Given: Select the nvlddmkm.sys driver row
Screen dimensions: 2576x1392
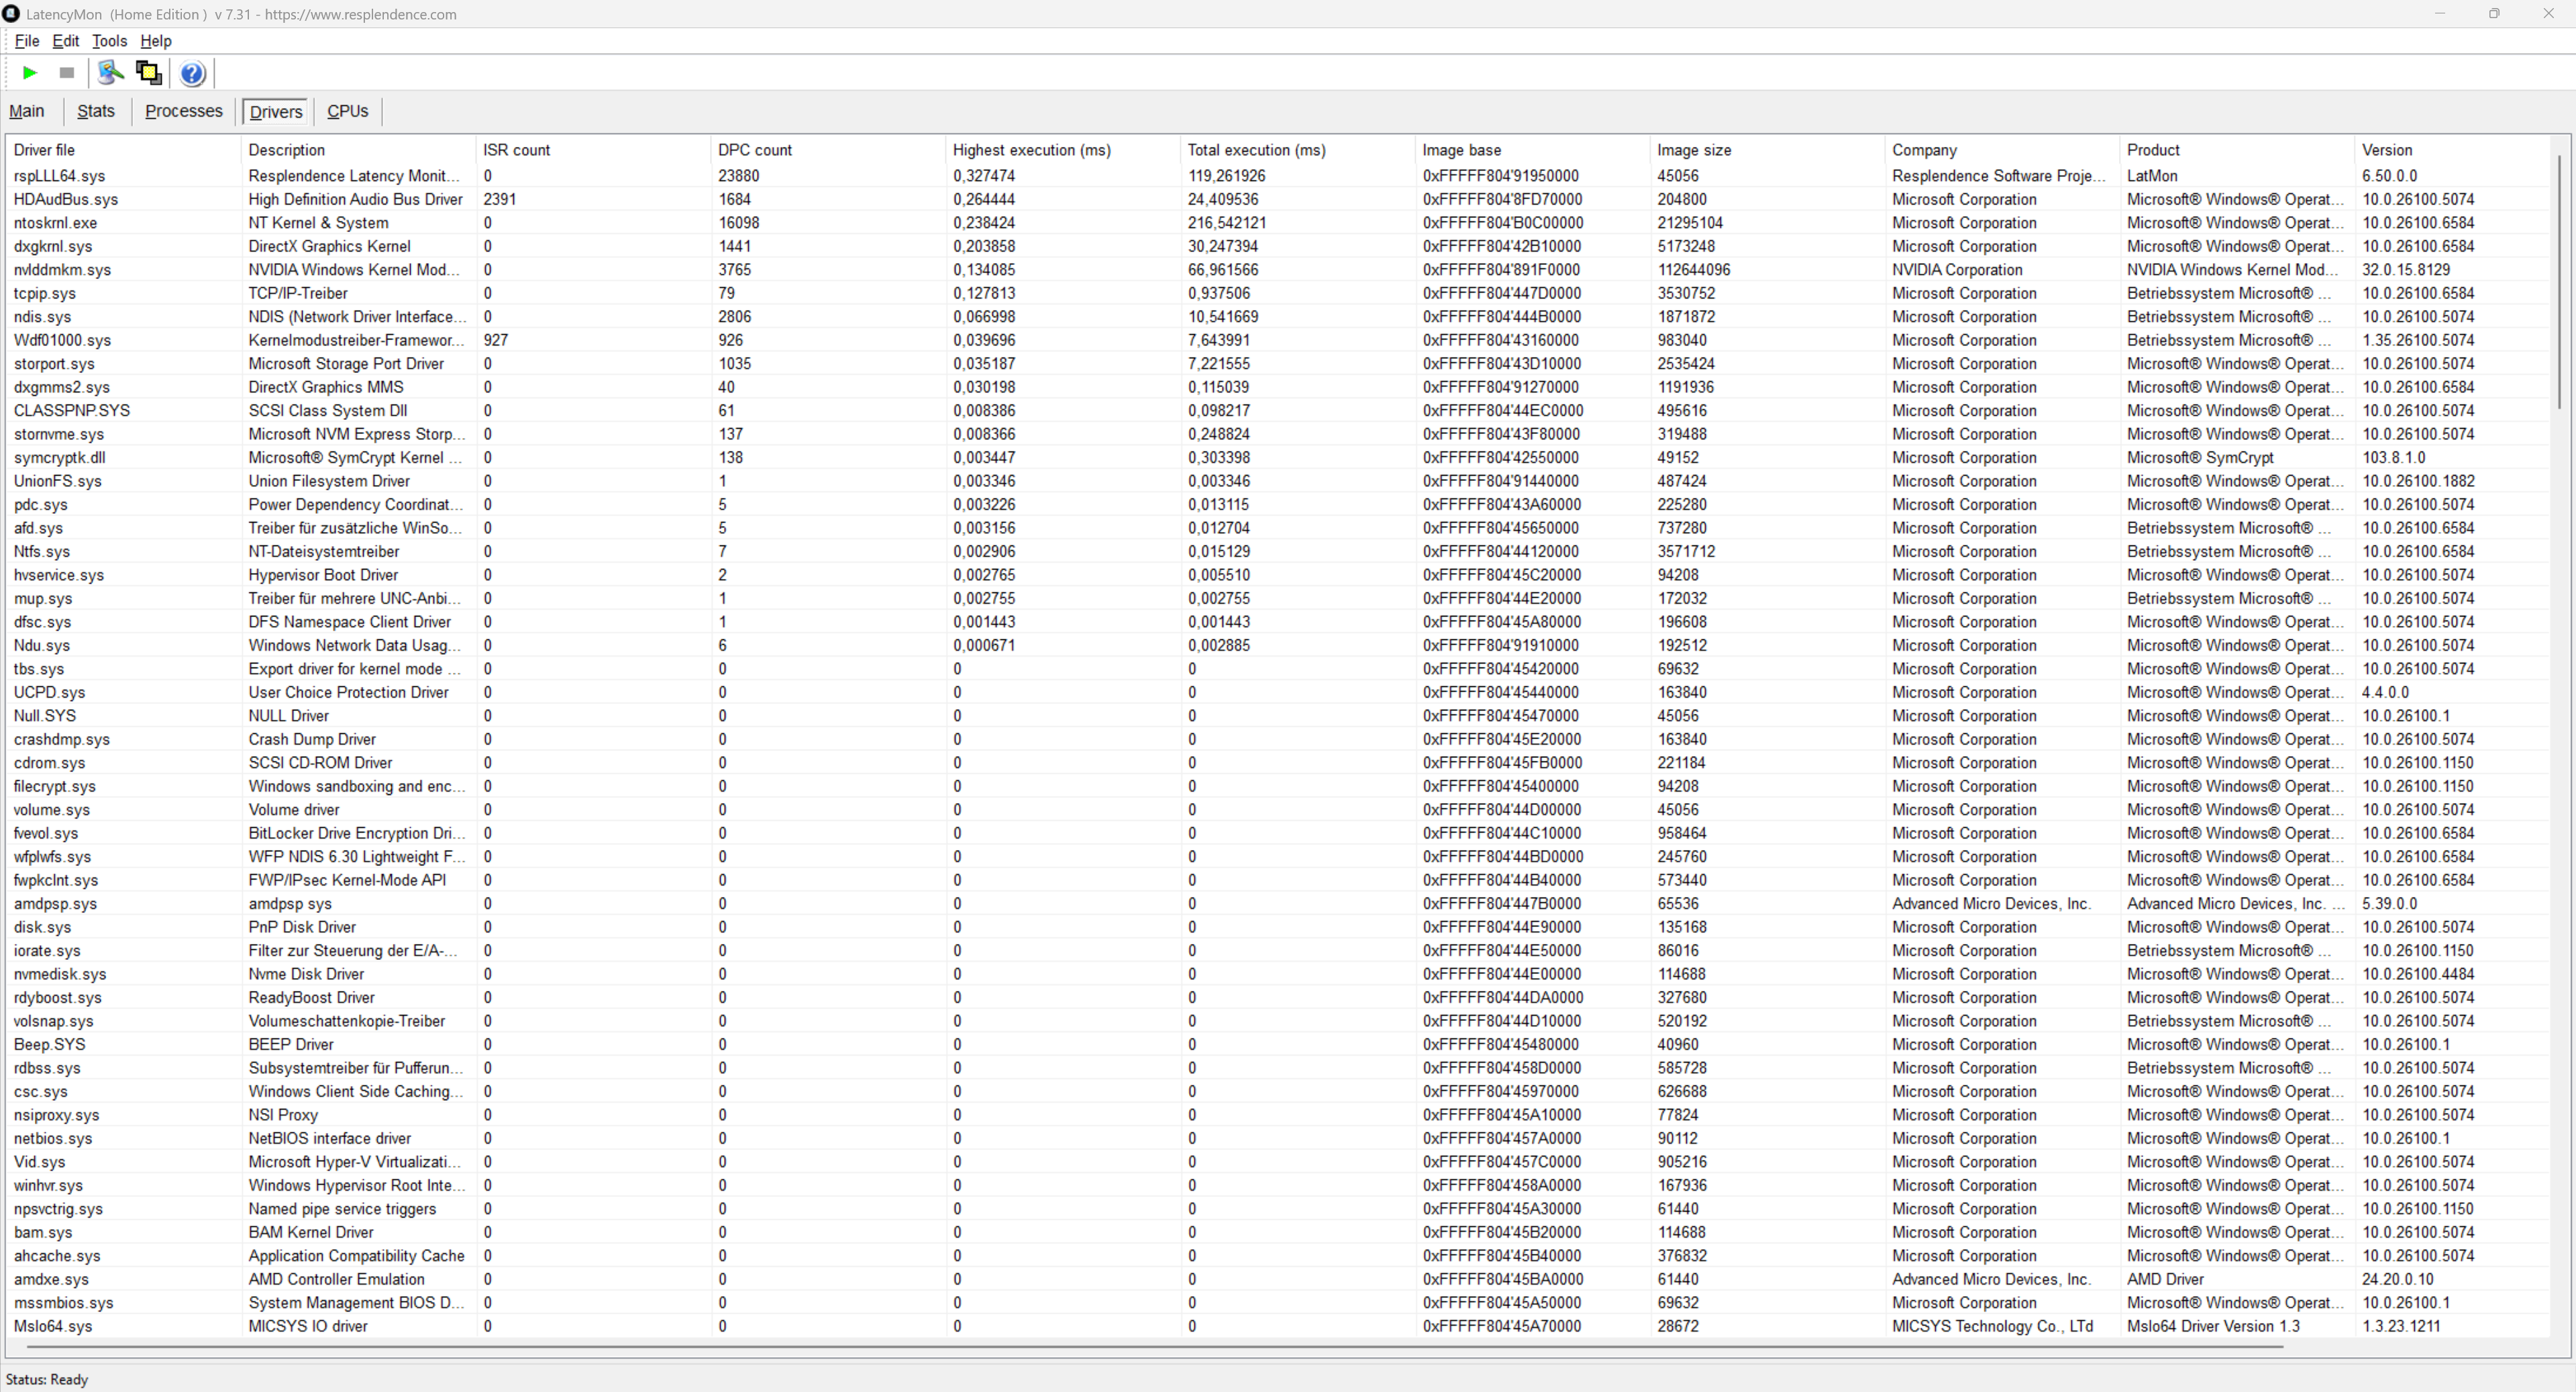Looking at the screenshot, I should [x=62, y=270].
